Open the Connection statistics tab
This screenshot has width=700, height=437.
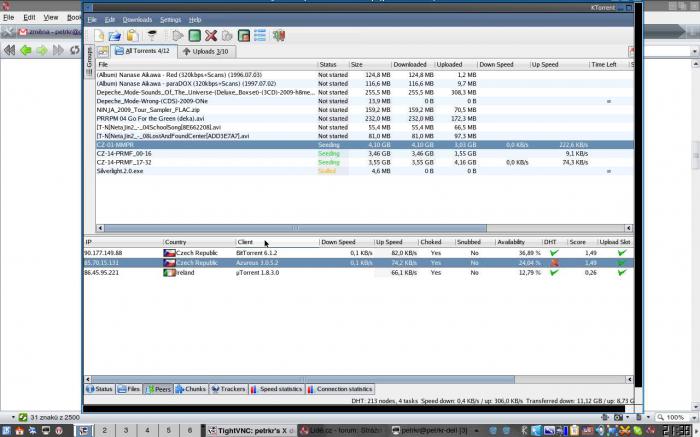click(340, 389)
